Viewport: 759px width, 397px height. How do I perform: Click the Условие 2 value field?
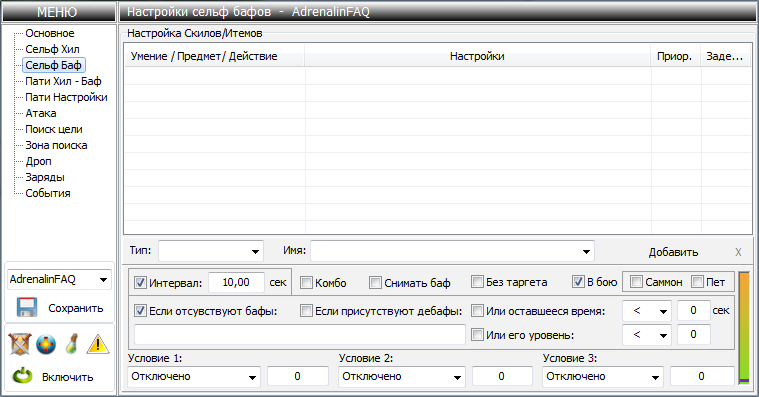[502, 377]
